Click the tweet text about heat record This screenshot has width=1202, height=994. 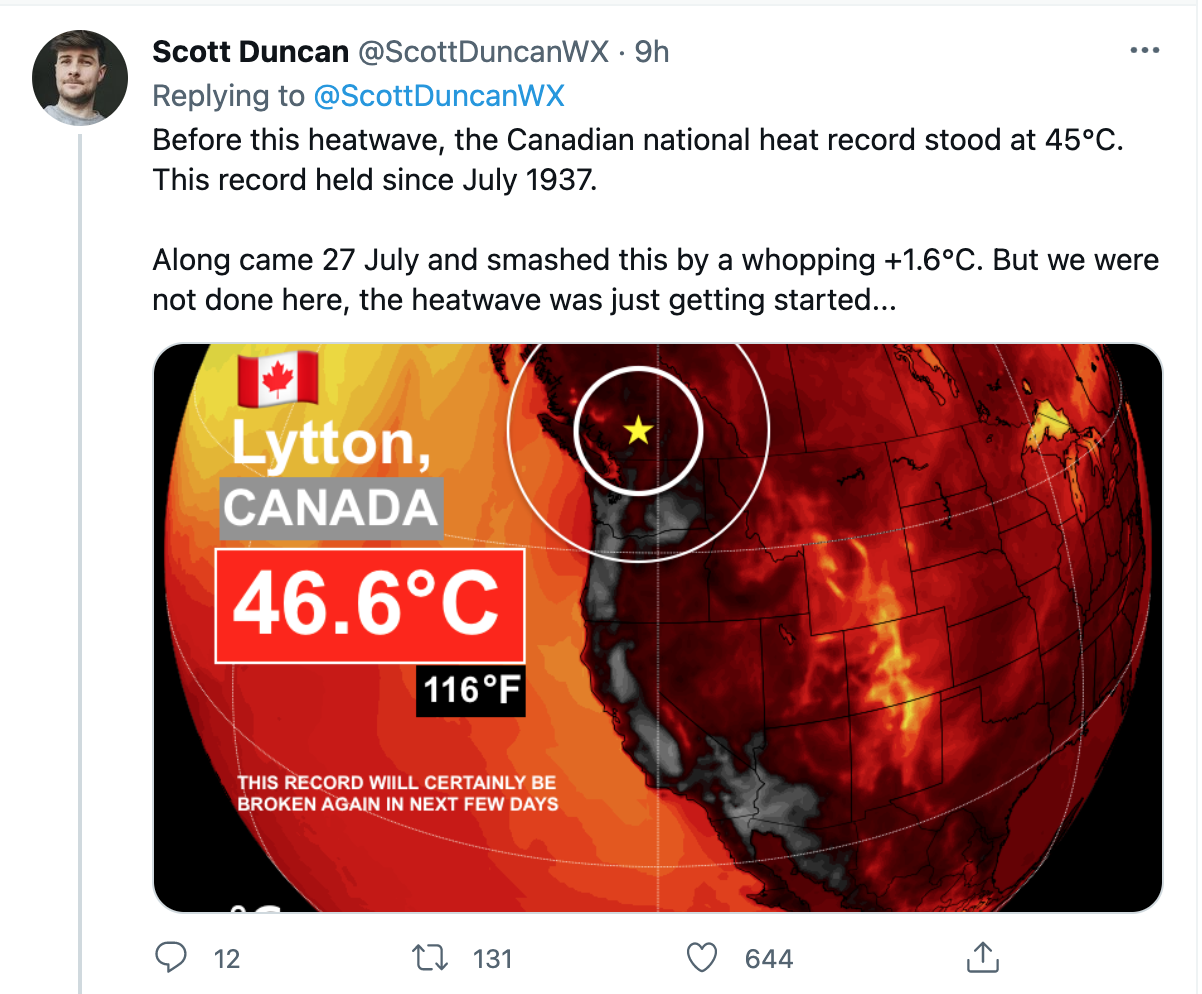[x=655, y=220]
